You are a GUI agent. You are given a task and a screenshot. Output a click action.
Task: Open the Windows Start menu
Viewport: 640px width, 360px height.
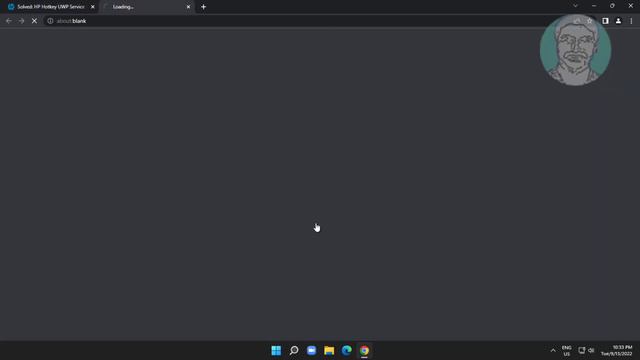[x=276, y=351]
